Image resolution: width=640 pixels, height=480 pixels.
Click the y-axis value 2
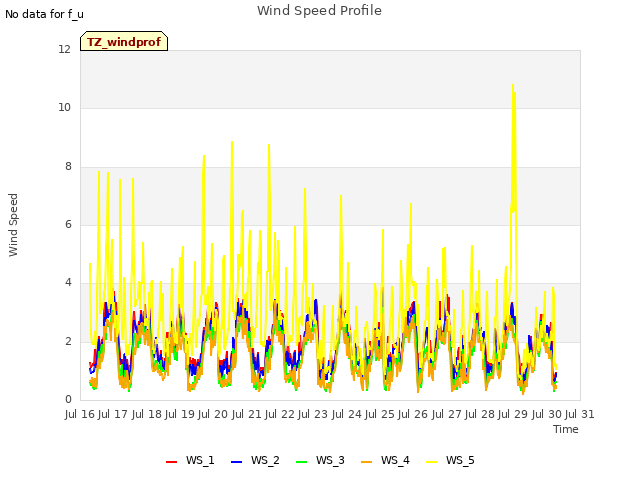pyautogui.click(x=68, y=341)
